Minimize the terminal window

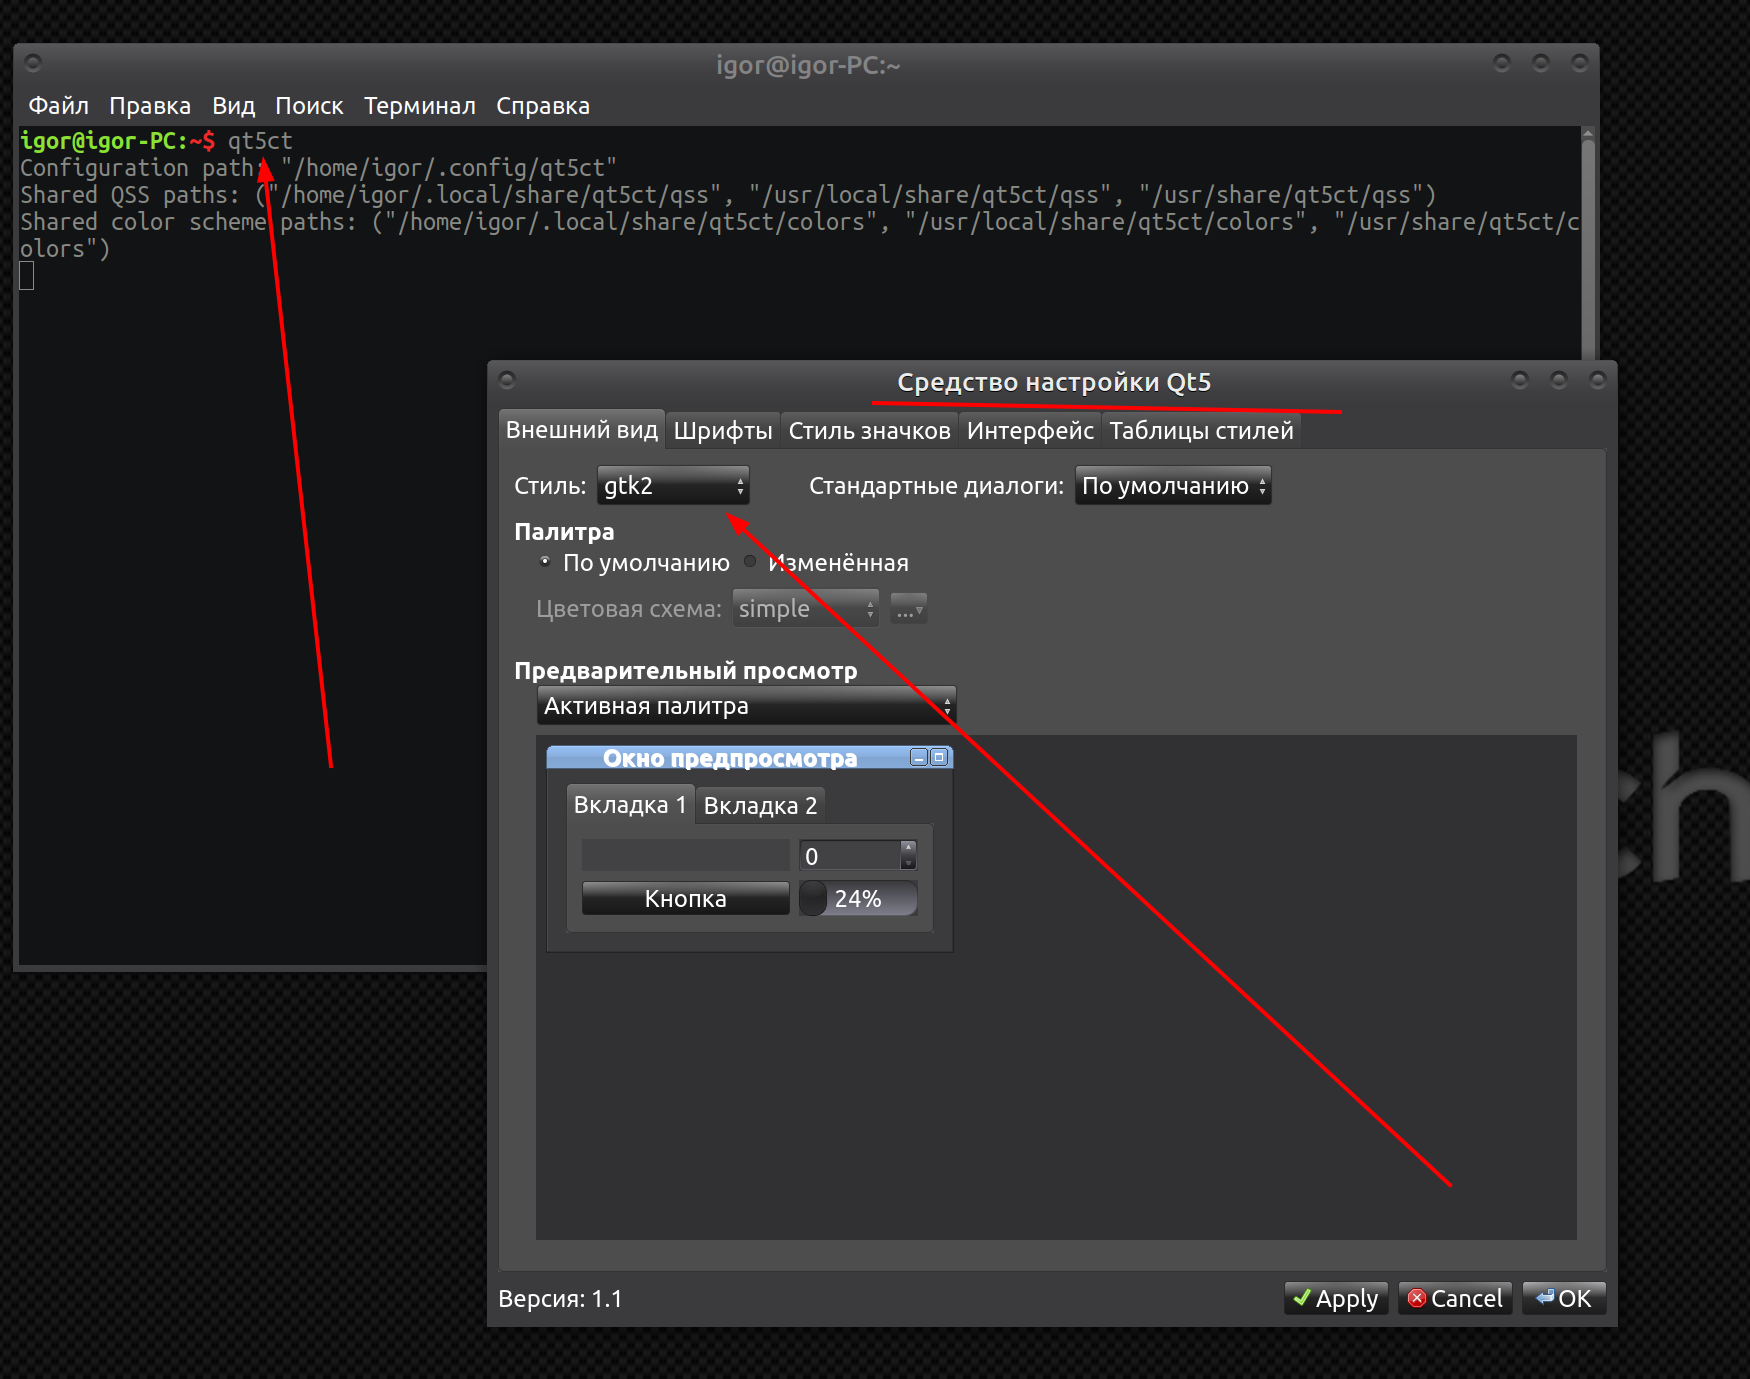1502,63
